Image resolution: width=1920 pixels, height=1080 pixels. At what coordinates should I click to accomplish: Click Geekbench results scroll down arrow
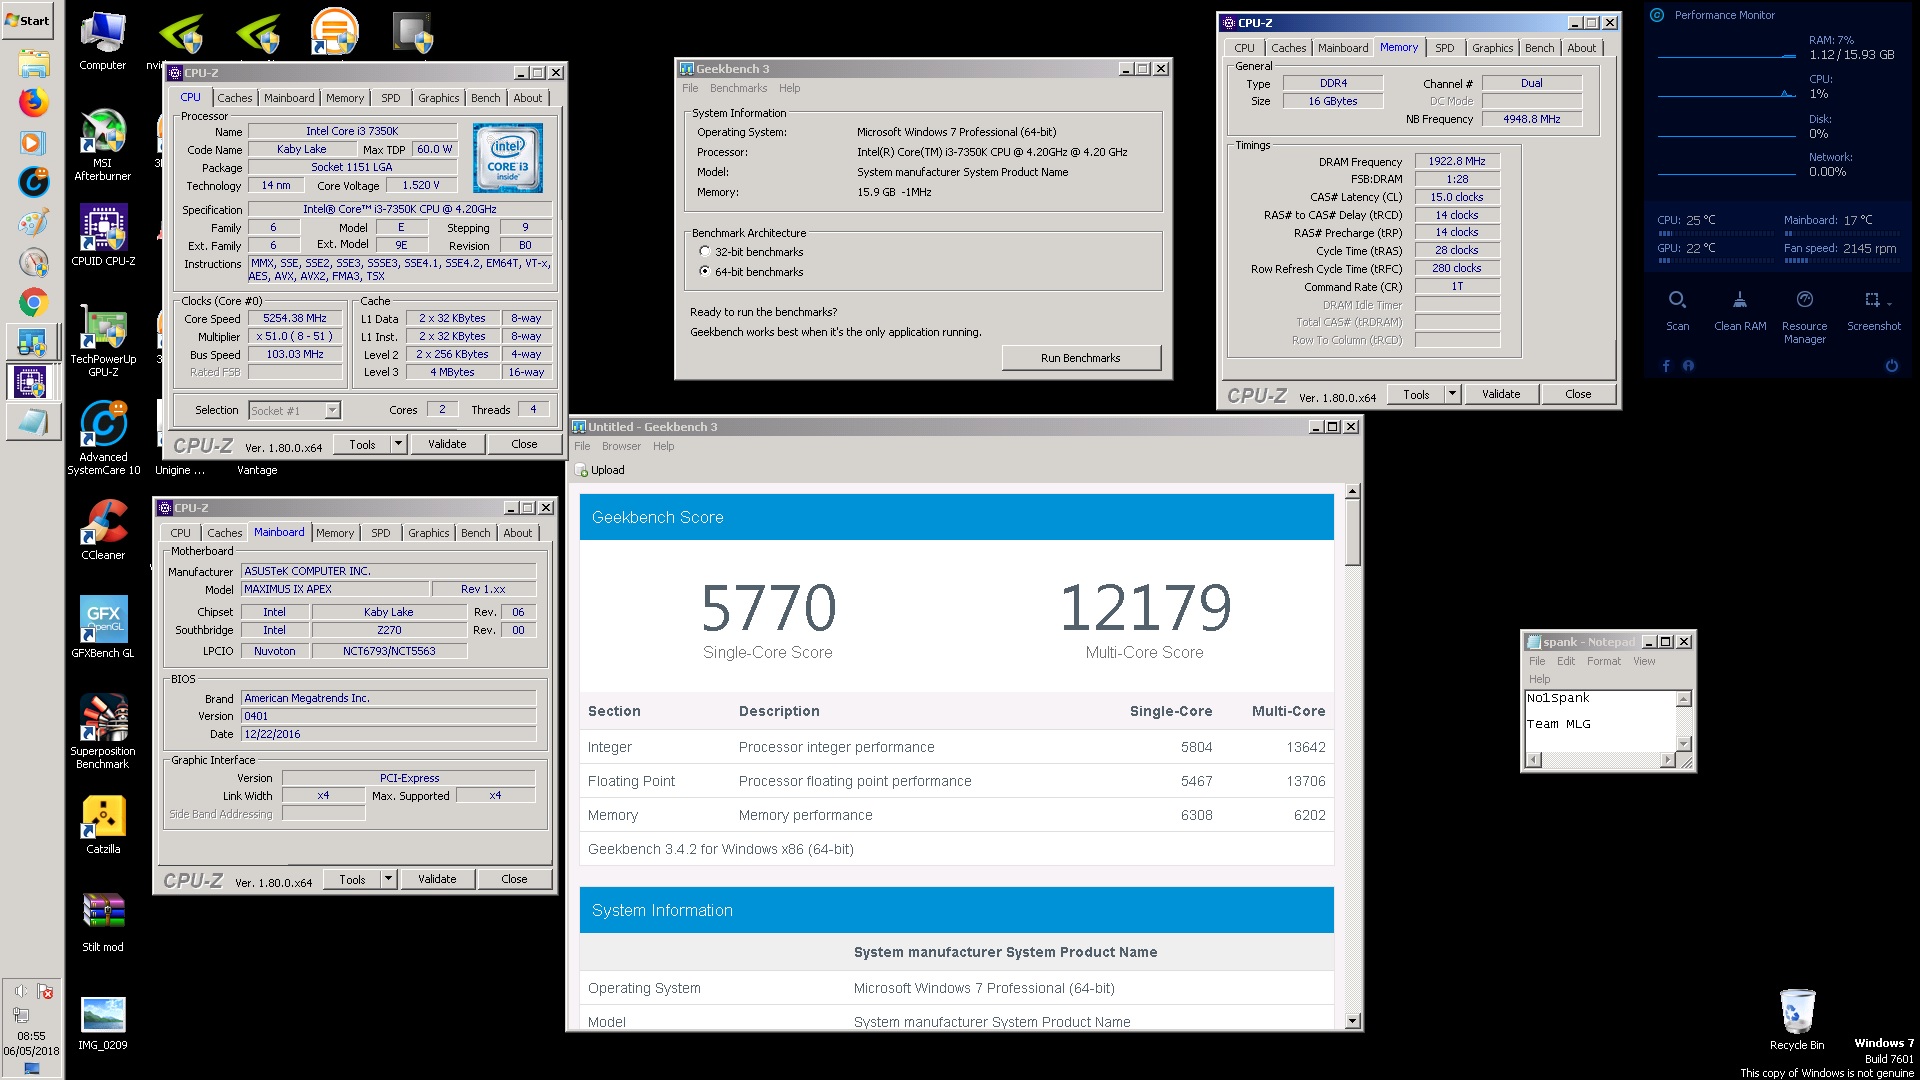[x=1352, y=1021]
